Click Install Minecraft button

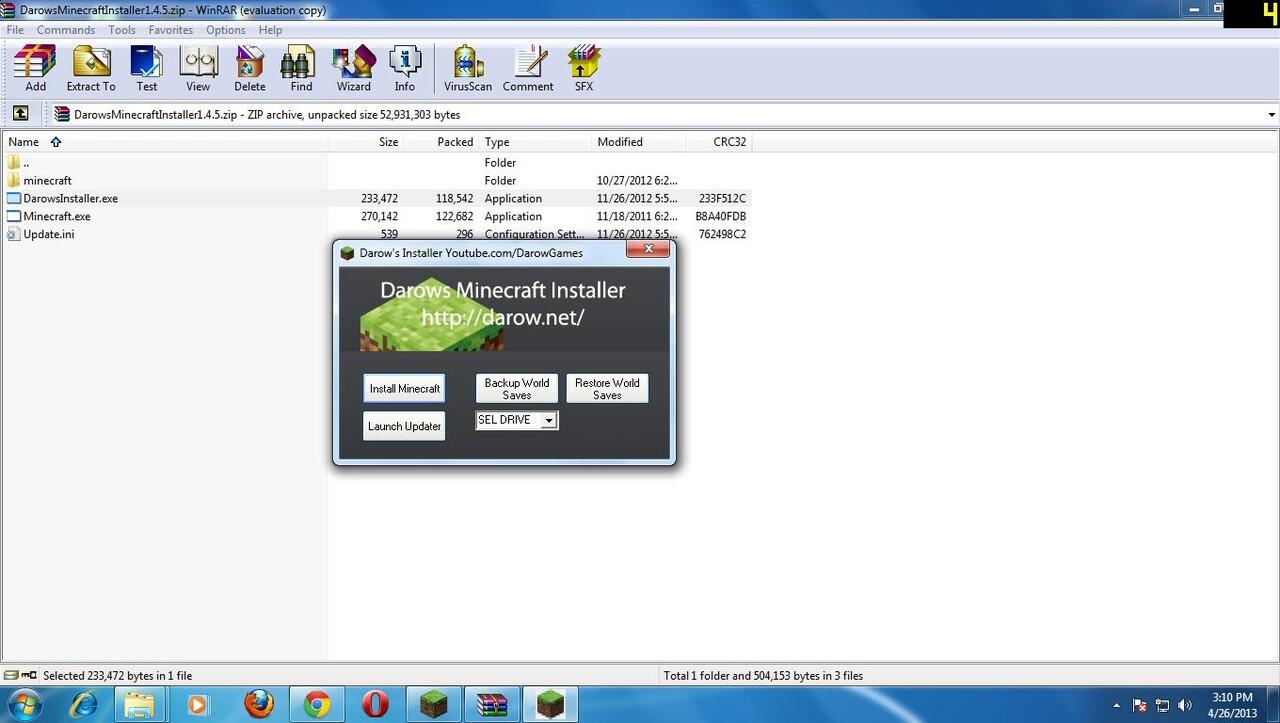coord(404,388)
